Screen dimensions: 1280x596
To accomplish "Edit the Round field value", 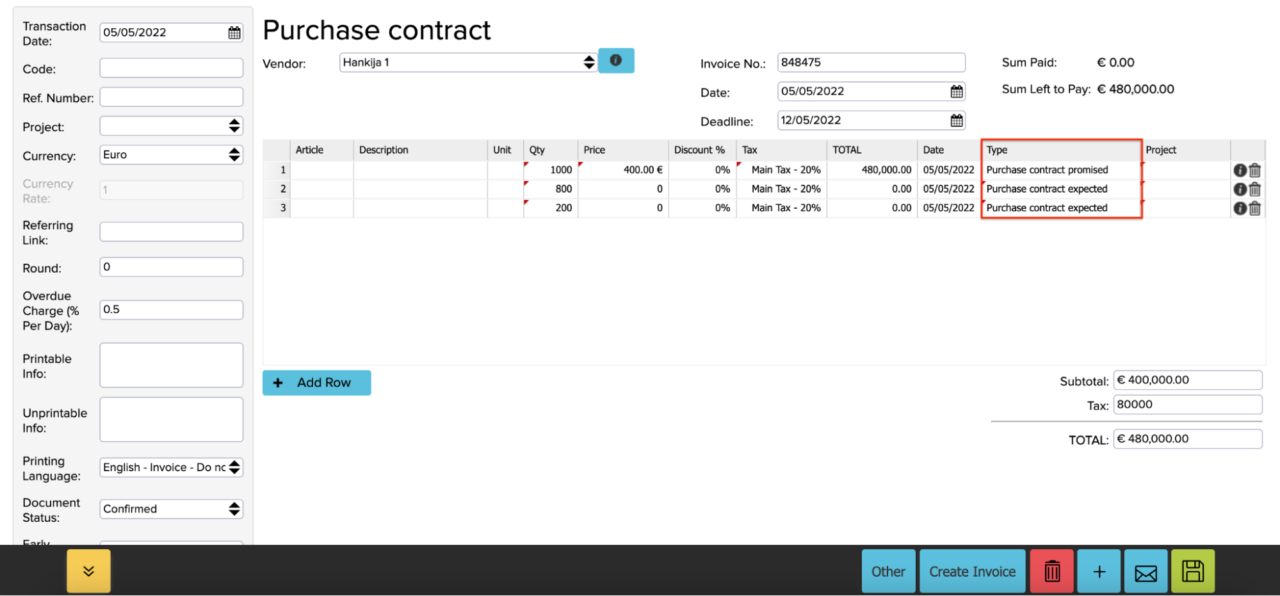I will (171, 267).
